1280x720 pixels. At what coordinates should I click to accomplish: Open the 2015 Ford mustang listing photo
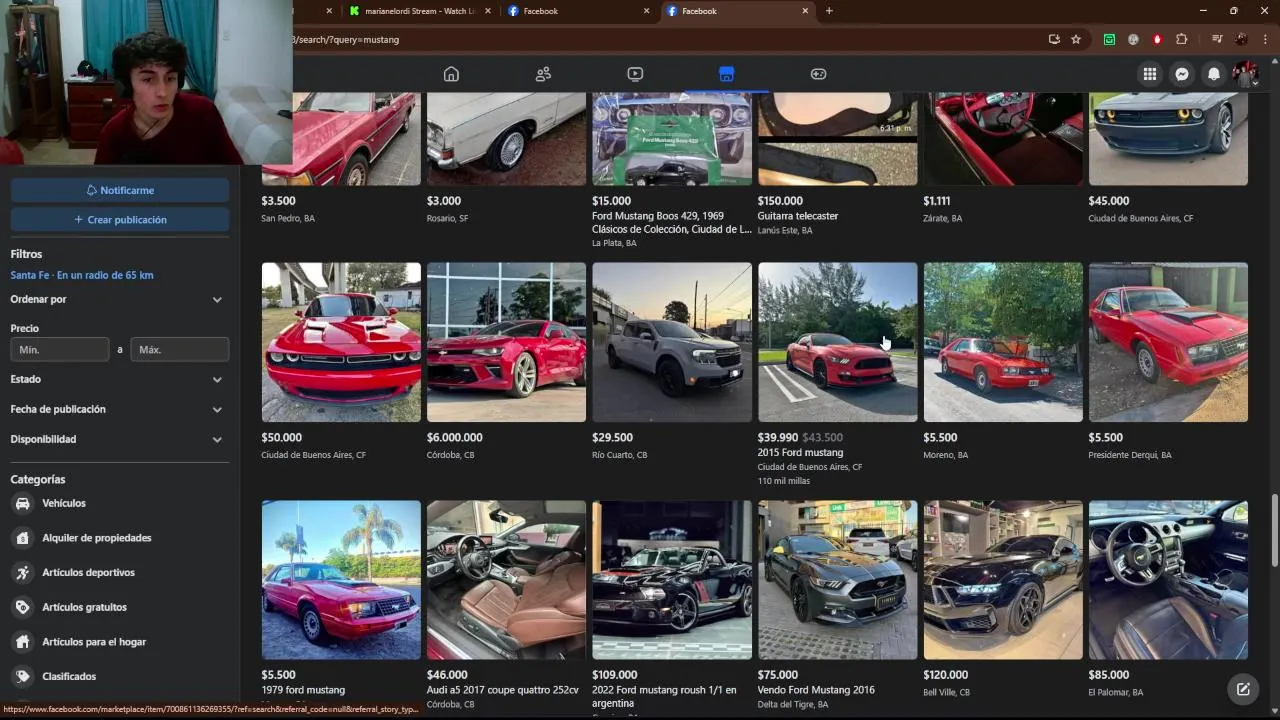837,342
